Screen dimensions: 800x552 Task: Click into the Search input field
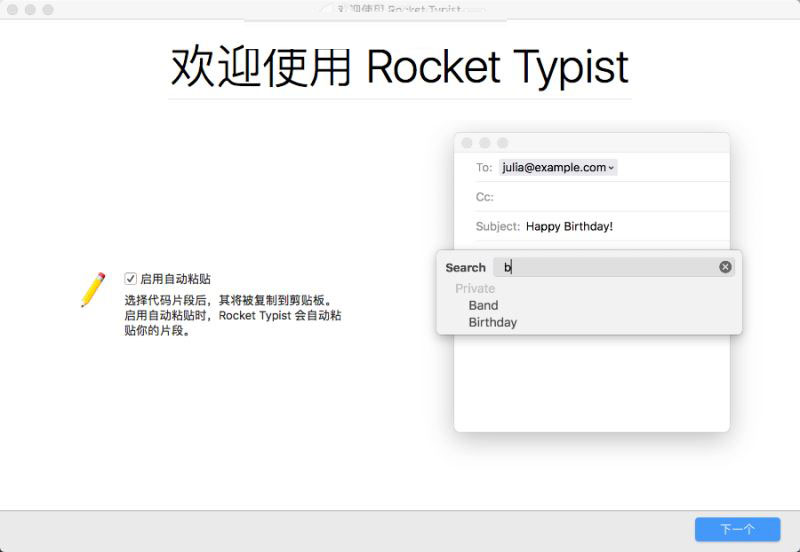[x=614, y=267]
